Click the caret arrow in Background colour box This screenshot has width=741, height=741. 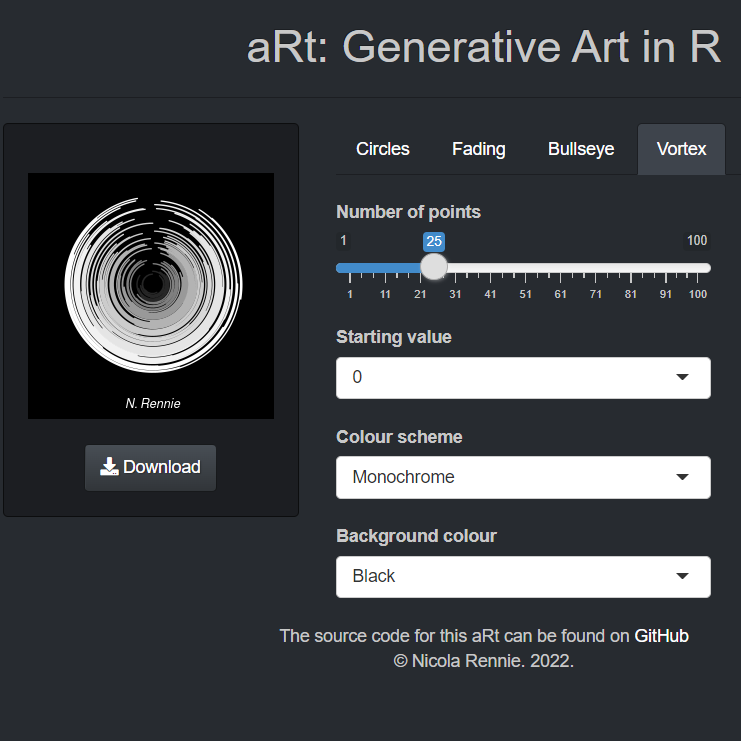pyautogui.click(x=682, y=577)
